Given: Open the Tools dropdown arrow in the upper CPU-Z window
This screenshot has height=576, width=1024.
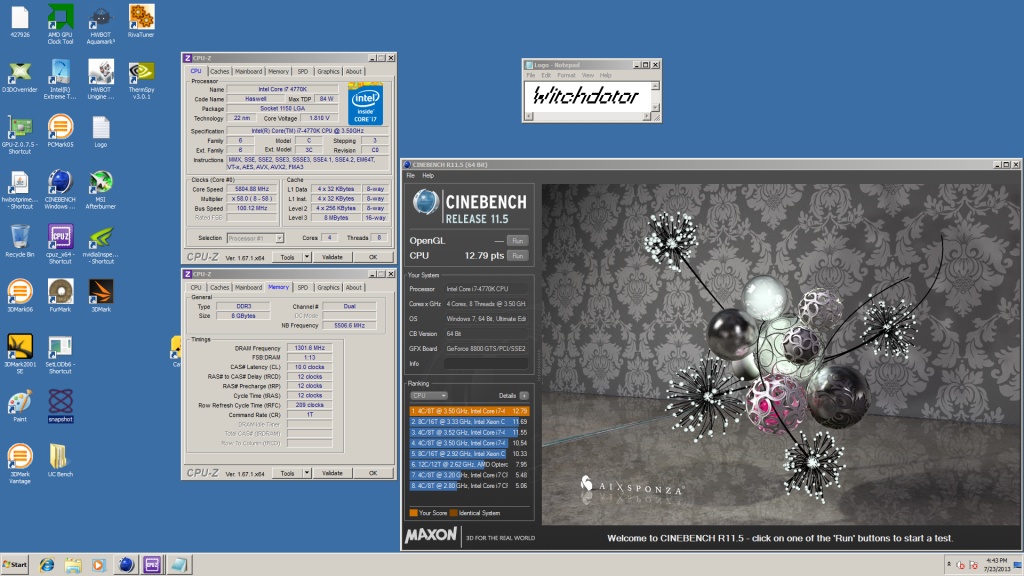Looking at the screenshot, I should point(309,257).
